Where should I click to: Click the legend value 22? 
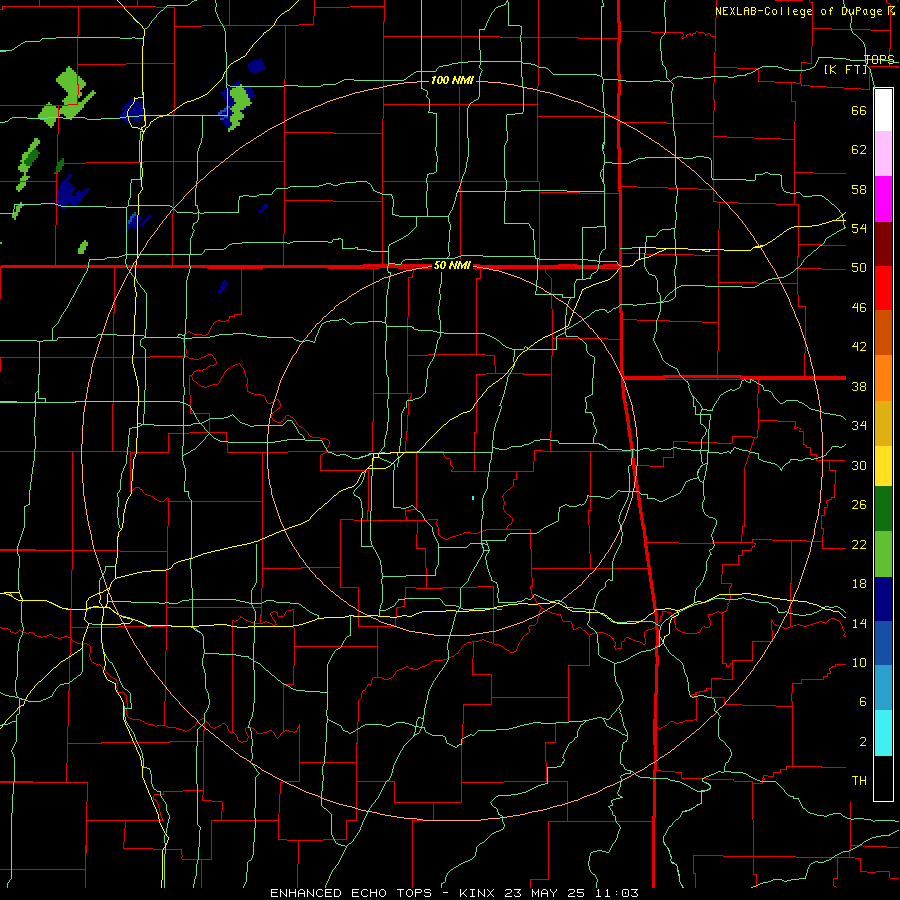click(859, 544)
